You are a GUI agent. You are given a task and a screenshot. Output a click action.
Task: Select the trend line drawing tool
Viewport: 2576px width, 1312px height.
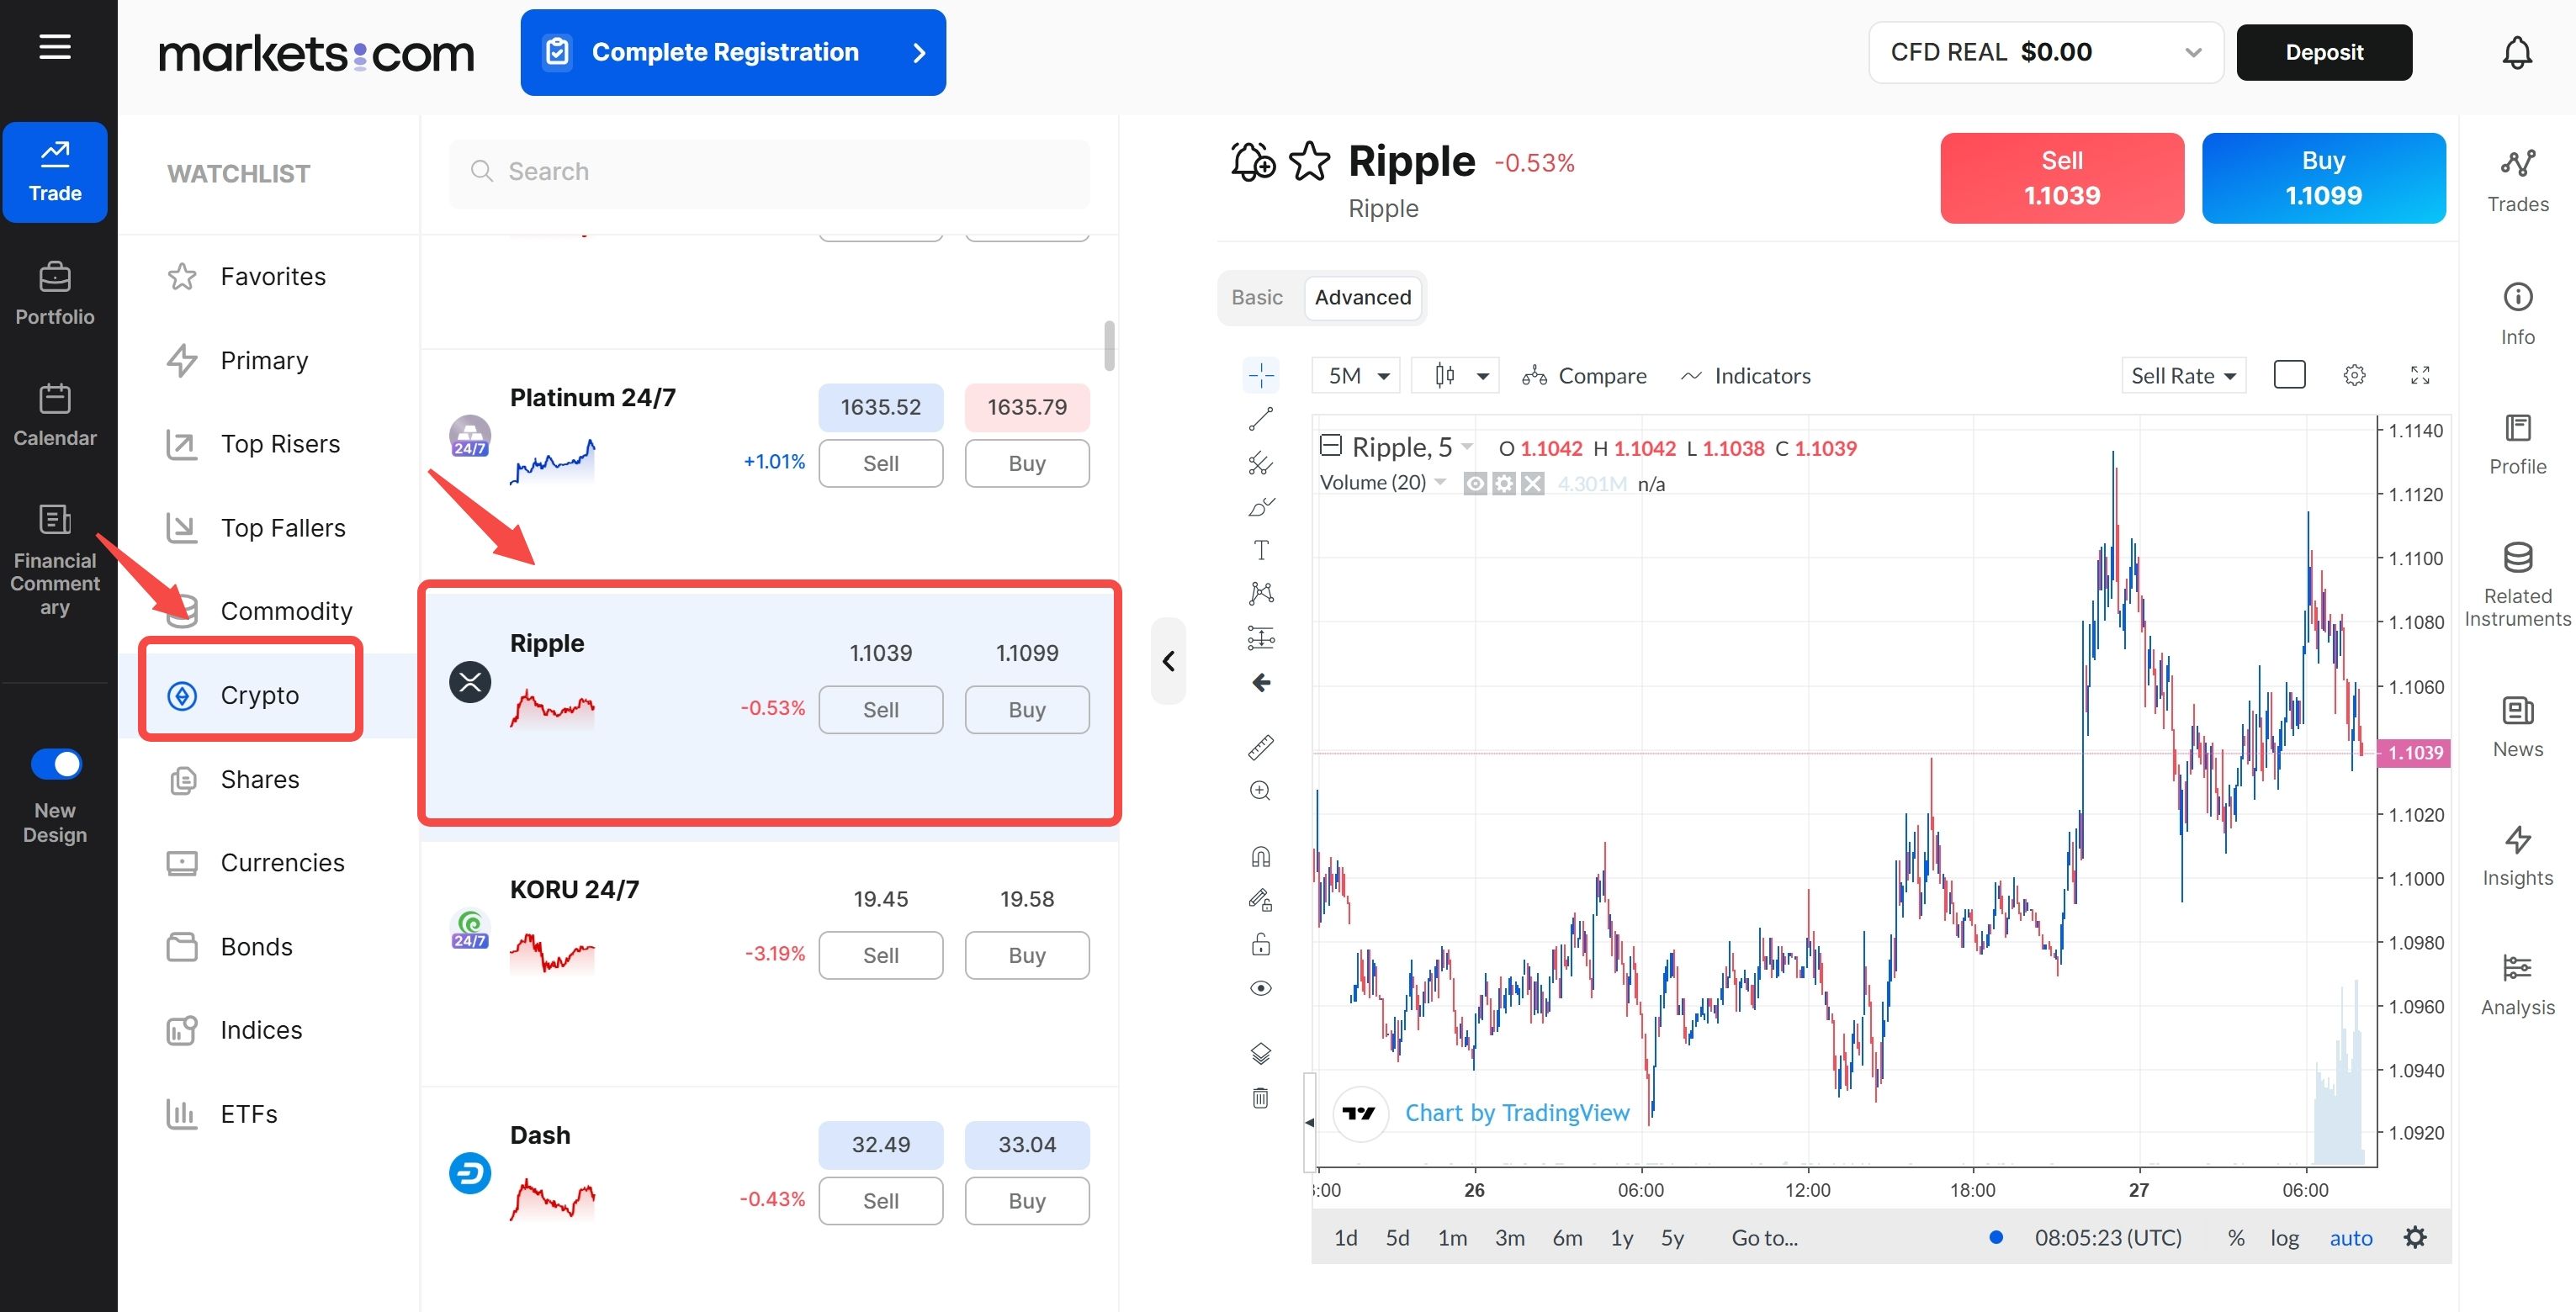click(1261, 419)
